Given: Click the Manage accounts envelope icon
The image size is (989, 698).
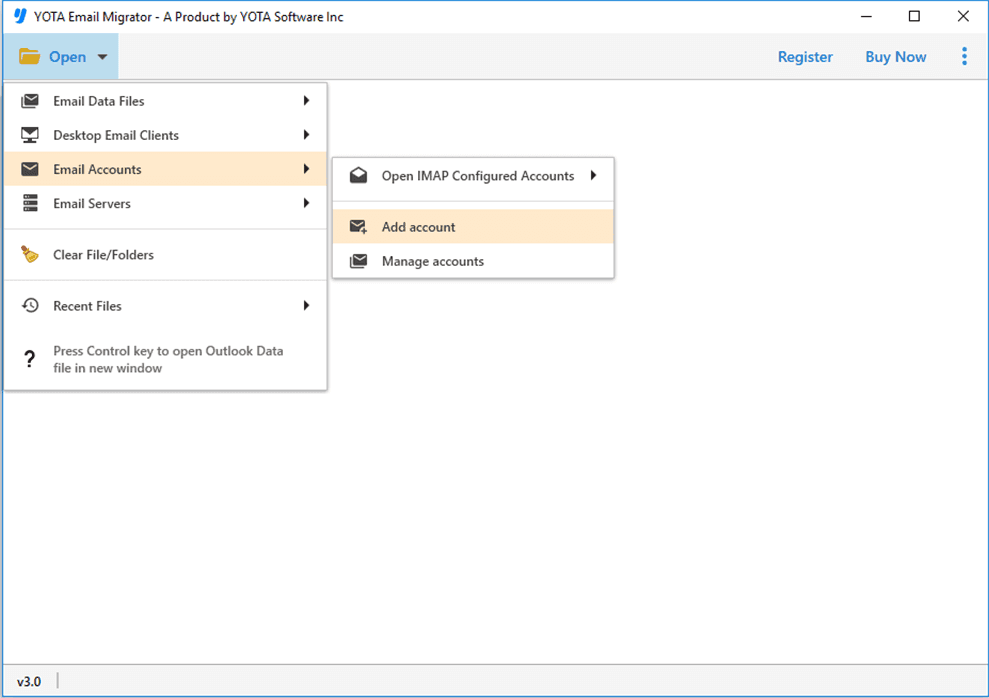Looking at the screenshot, I should coord(358,261).
